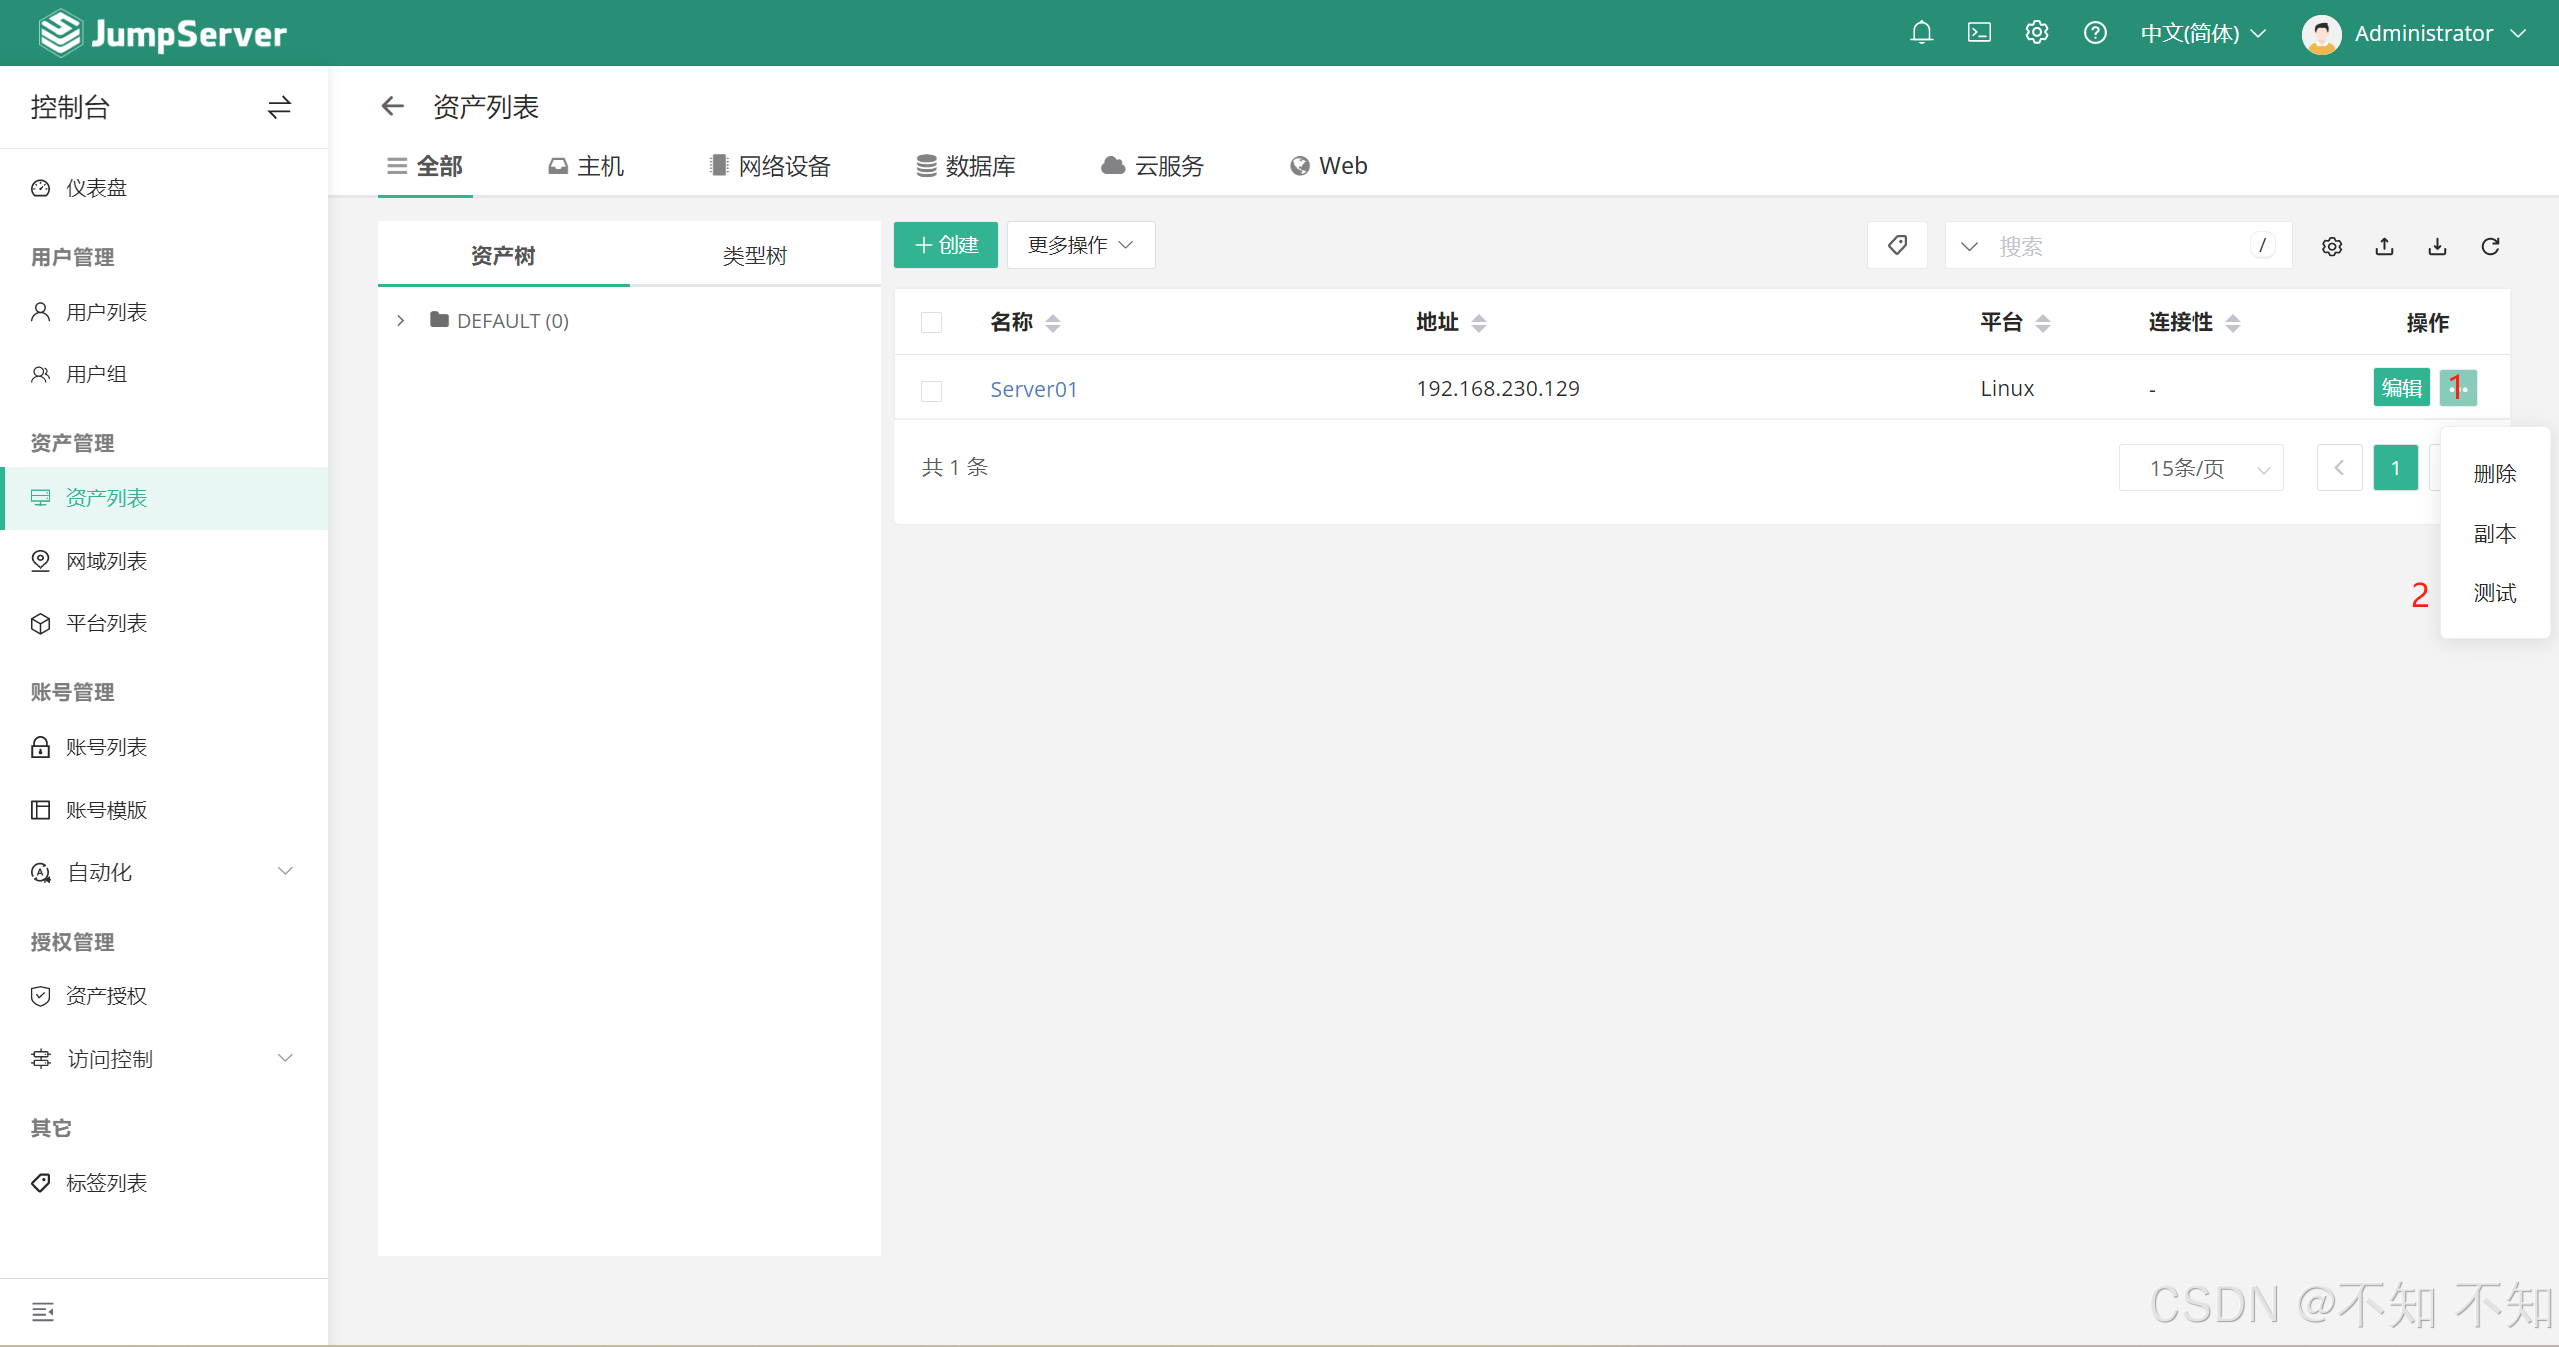Check the Server01 row checkbox
This screenshot has height=1347, width=2559.
[x=931, y=390]
